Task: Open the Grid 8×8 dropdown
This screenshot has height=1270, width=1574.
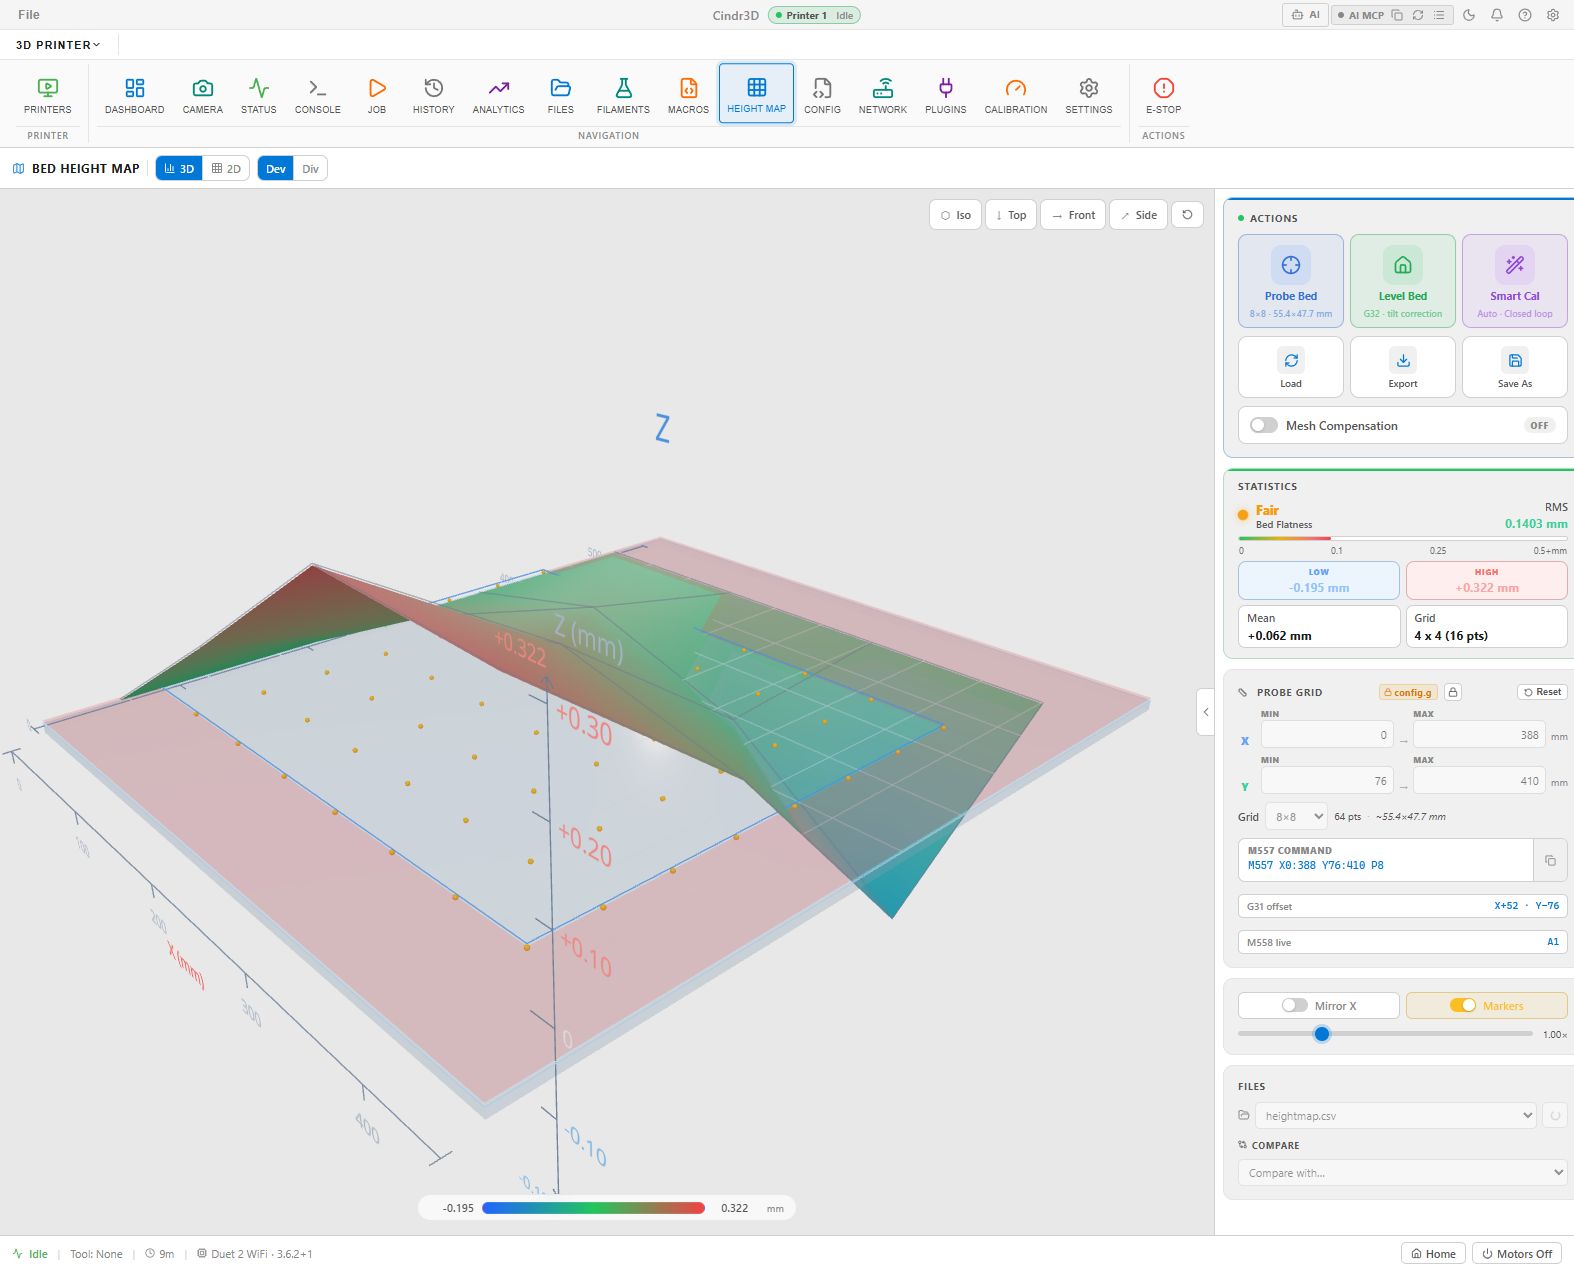Action: point(1296,816)
